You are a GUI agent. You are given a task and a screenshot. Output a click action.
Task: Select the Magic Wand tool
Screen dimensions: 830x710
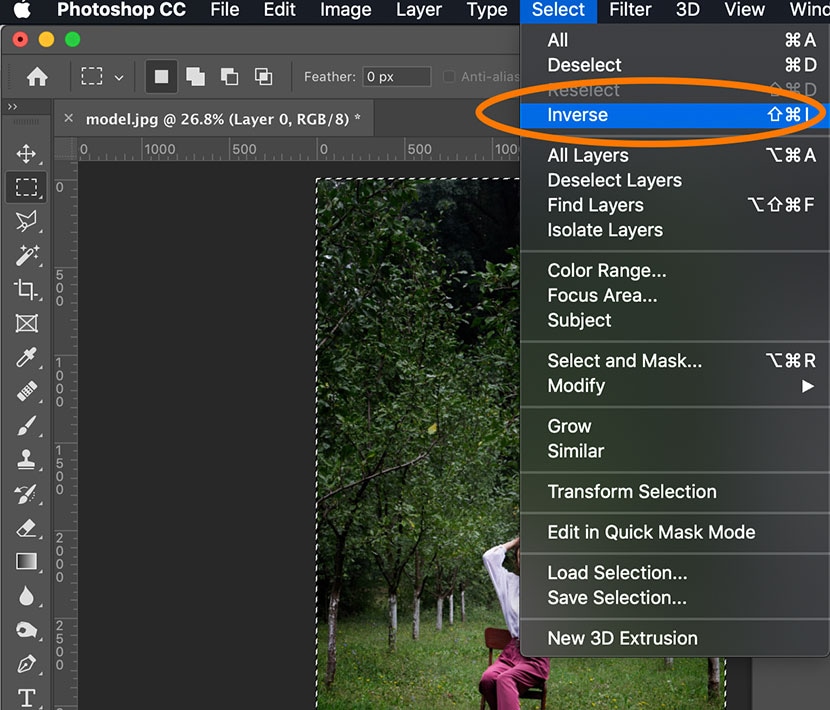[x=26, y=255]
